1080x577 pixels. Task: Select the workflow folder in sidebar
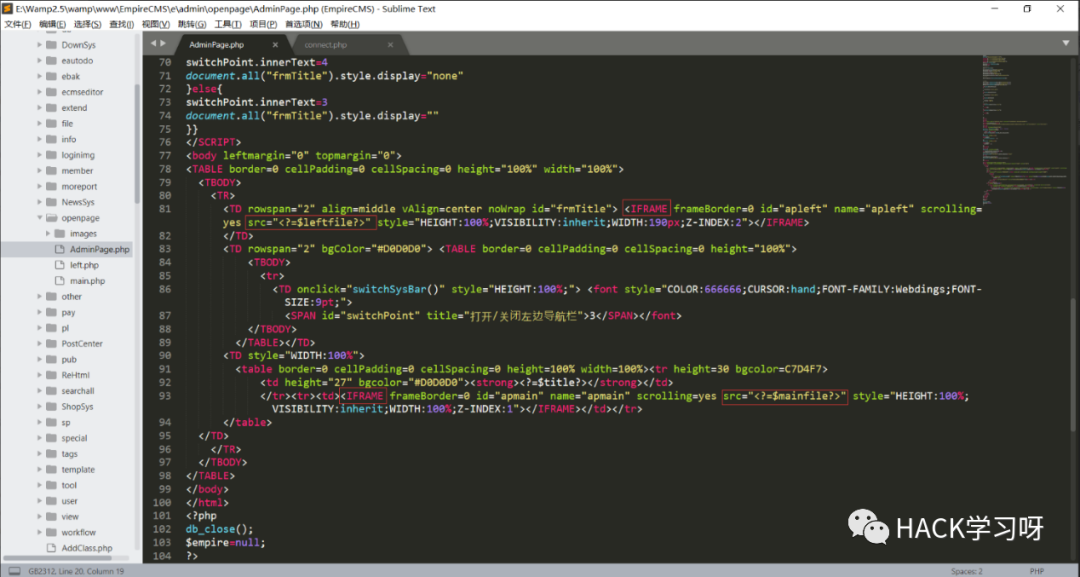79,532
